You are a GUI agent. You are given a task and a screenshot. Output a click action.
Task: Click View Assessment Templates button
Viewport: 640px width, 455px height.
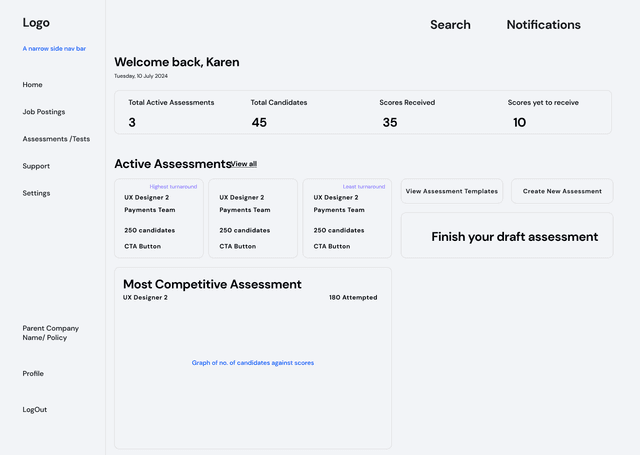pyautogui.click(x=452, y=191)
